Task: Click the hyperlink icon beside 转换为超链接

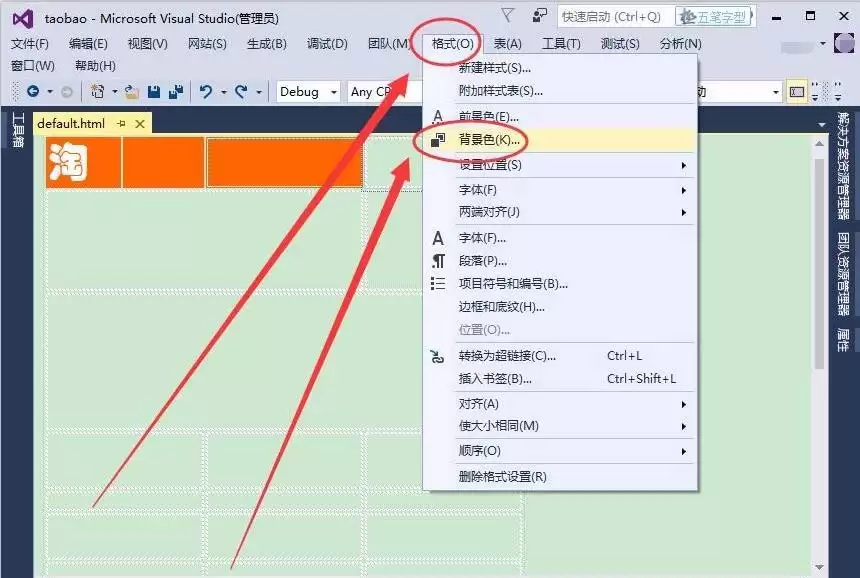Action: pos(437,356)
